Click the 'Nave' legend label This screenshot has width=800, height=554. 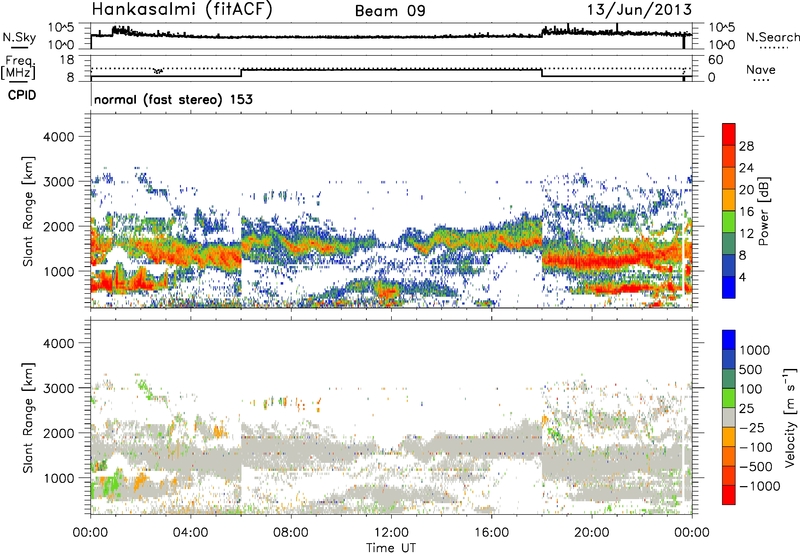point(761,69)
